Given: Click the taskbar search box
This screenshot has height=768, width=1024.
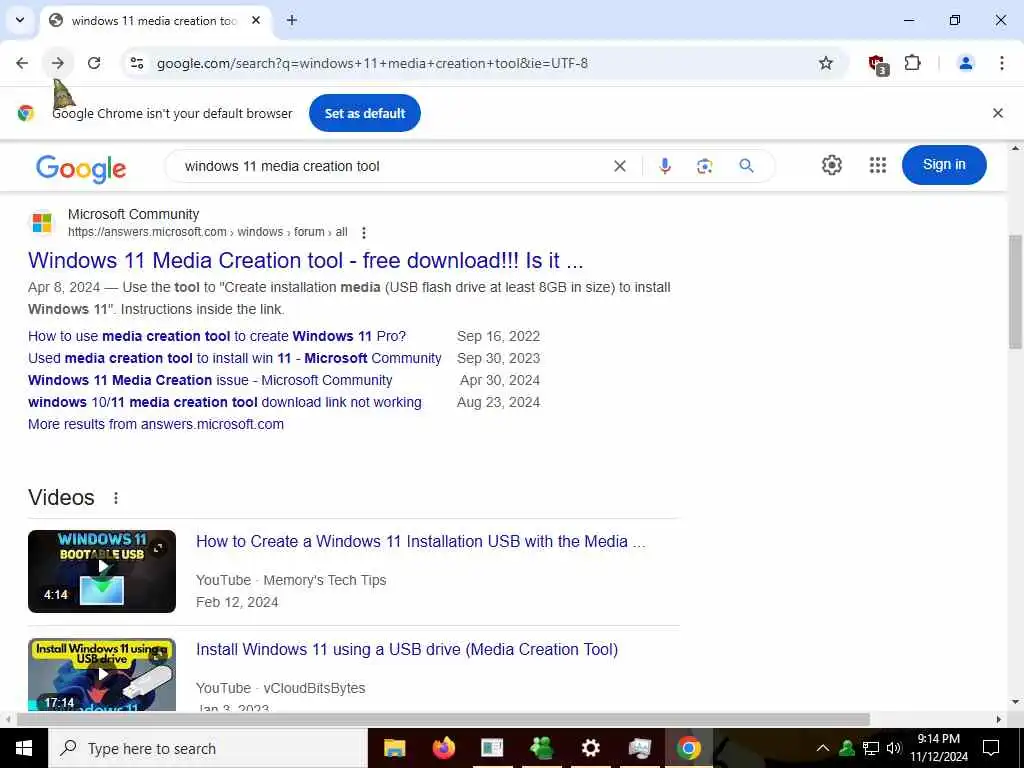Looking at the screenshot, I should coord(208,748).
